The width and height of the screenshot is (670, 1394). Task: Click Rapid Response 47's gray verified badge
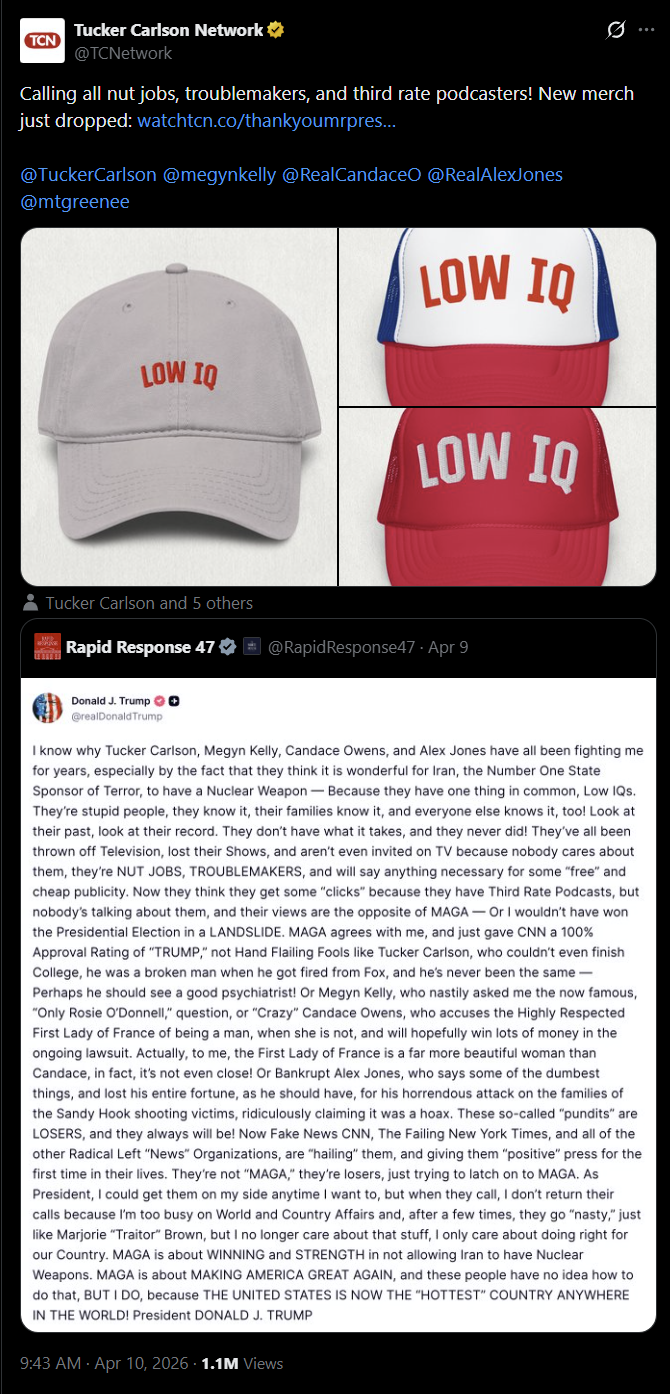pyautogui.click(x=228, y=647)
